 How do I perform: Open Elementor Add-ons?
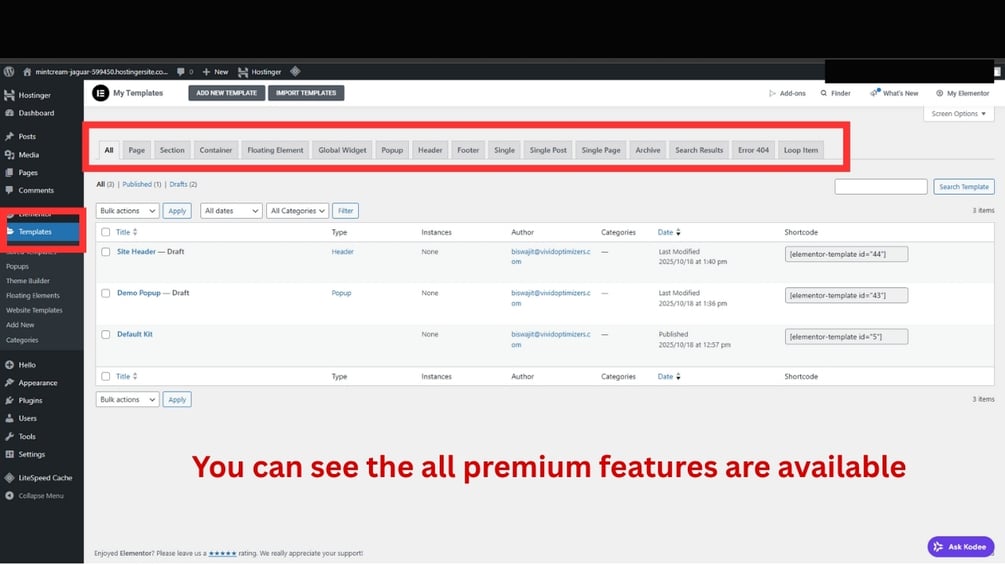[787, 94]
